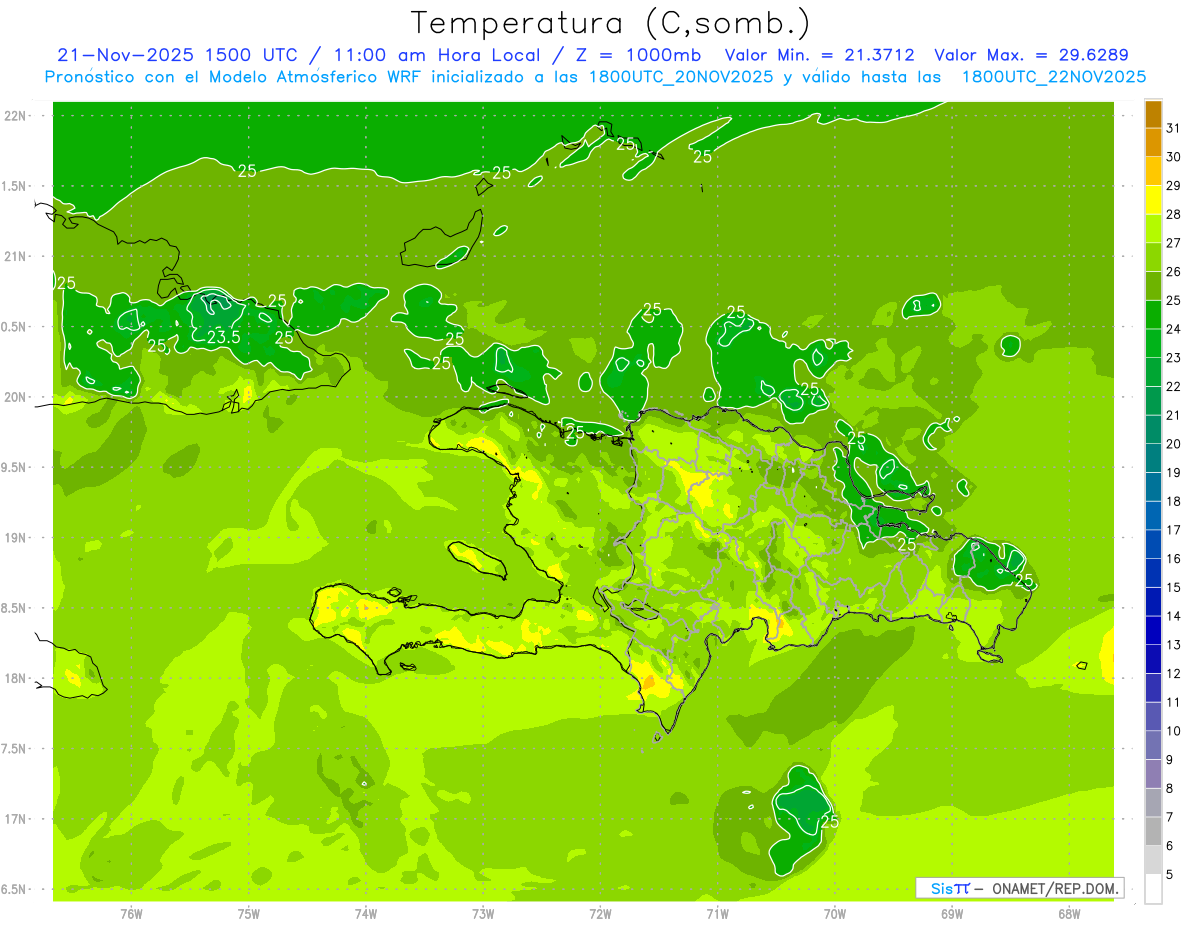Click the 'Sistπ – ONAMET/REP.DOM.' credit label
This screenshot has height=927, width=1200.
(x=1020, y=888)
